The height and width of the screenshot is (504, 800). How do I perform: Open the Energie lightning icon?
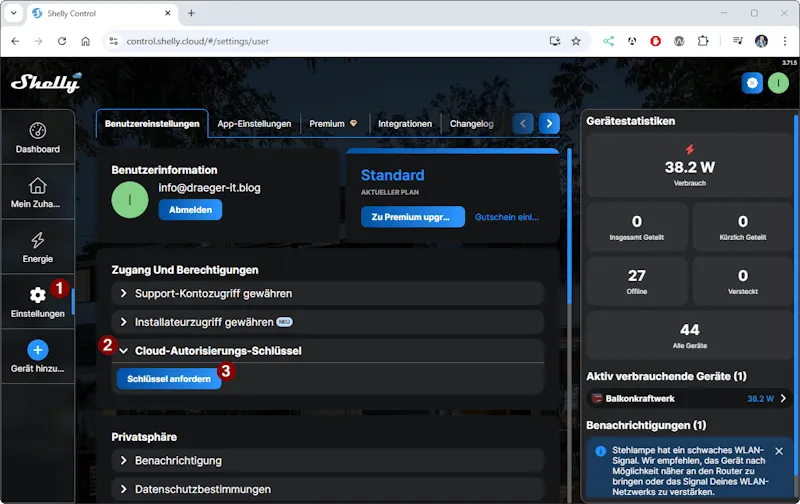point(37,240)
